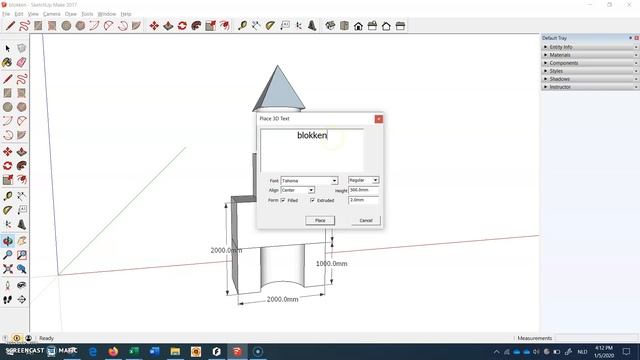Expand the Styles tray panel

[590, 71]
